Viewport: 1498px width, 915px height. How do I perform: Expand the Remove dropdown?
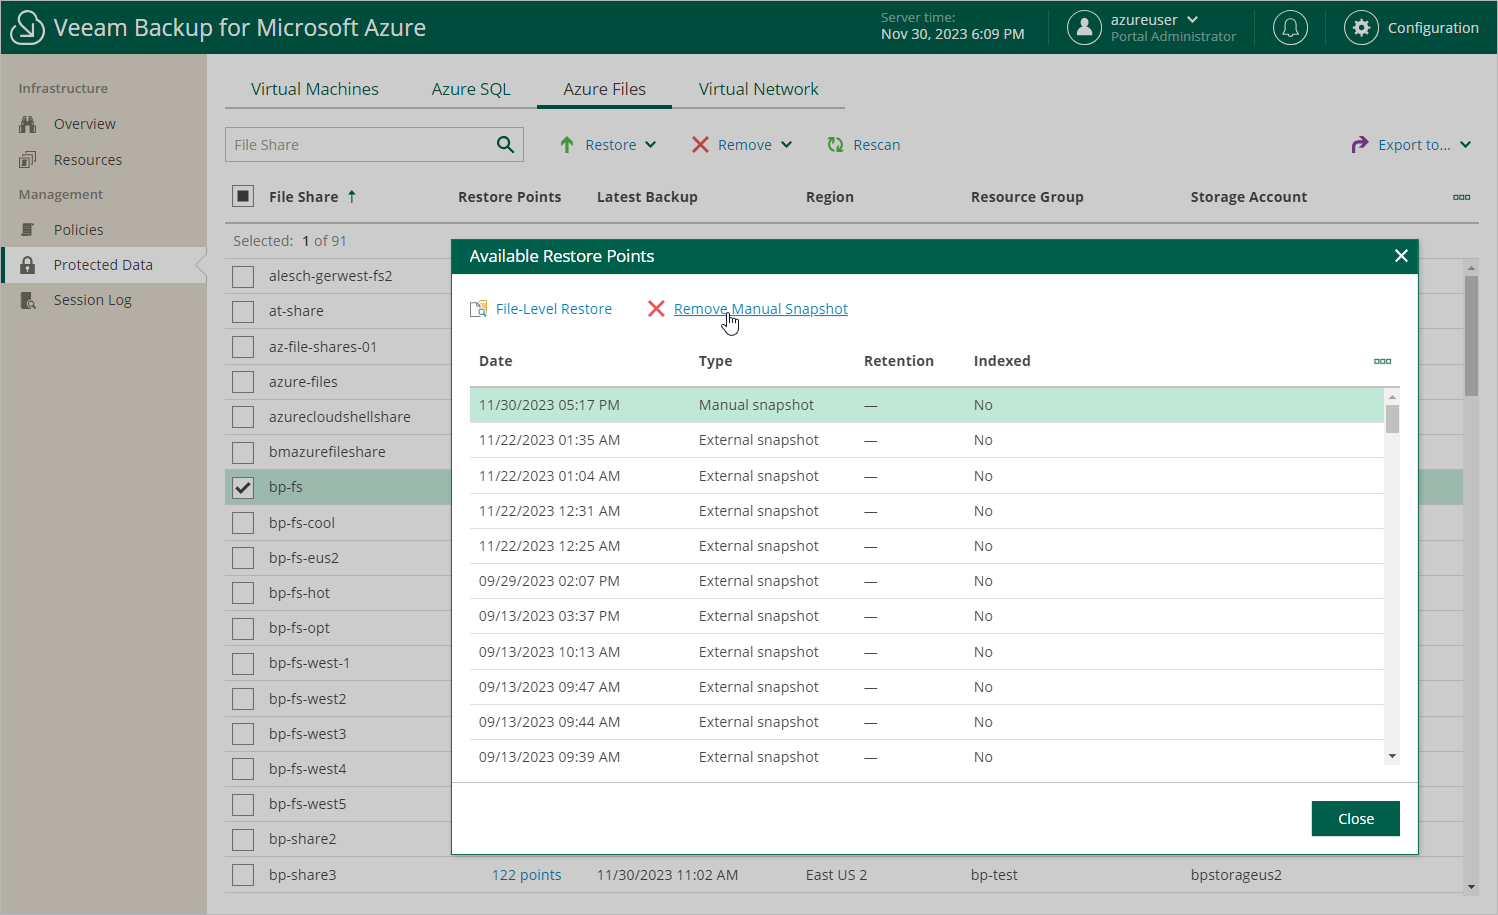click(787, 145)
